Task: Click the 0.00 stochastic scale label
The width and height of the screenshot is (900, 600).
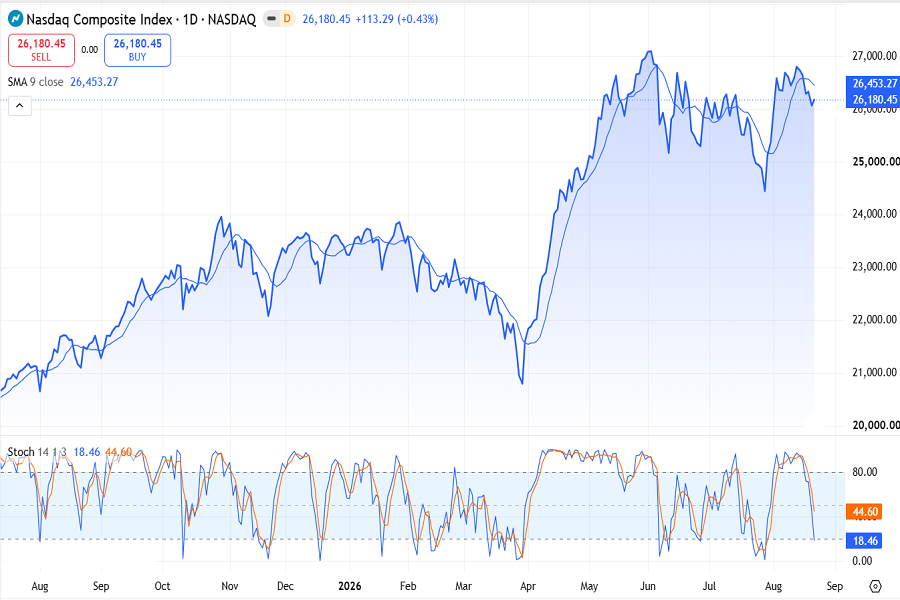Action: (862, 561)
